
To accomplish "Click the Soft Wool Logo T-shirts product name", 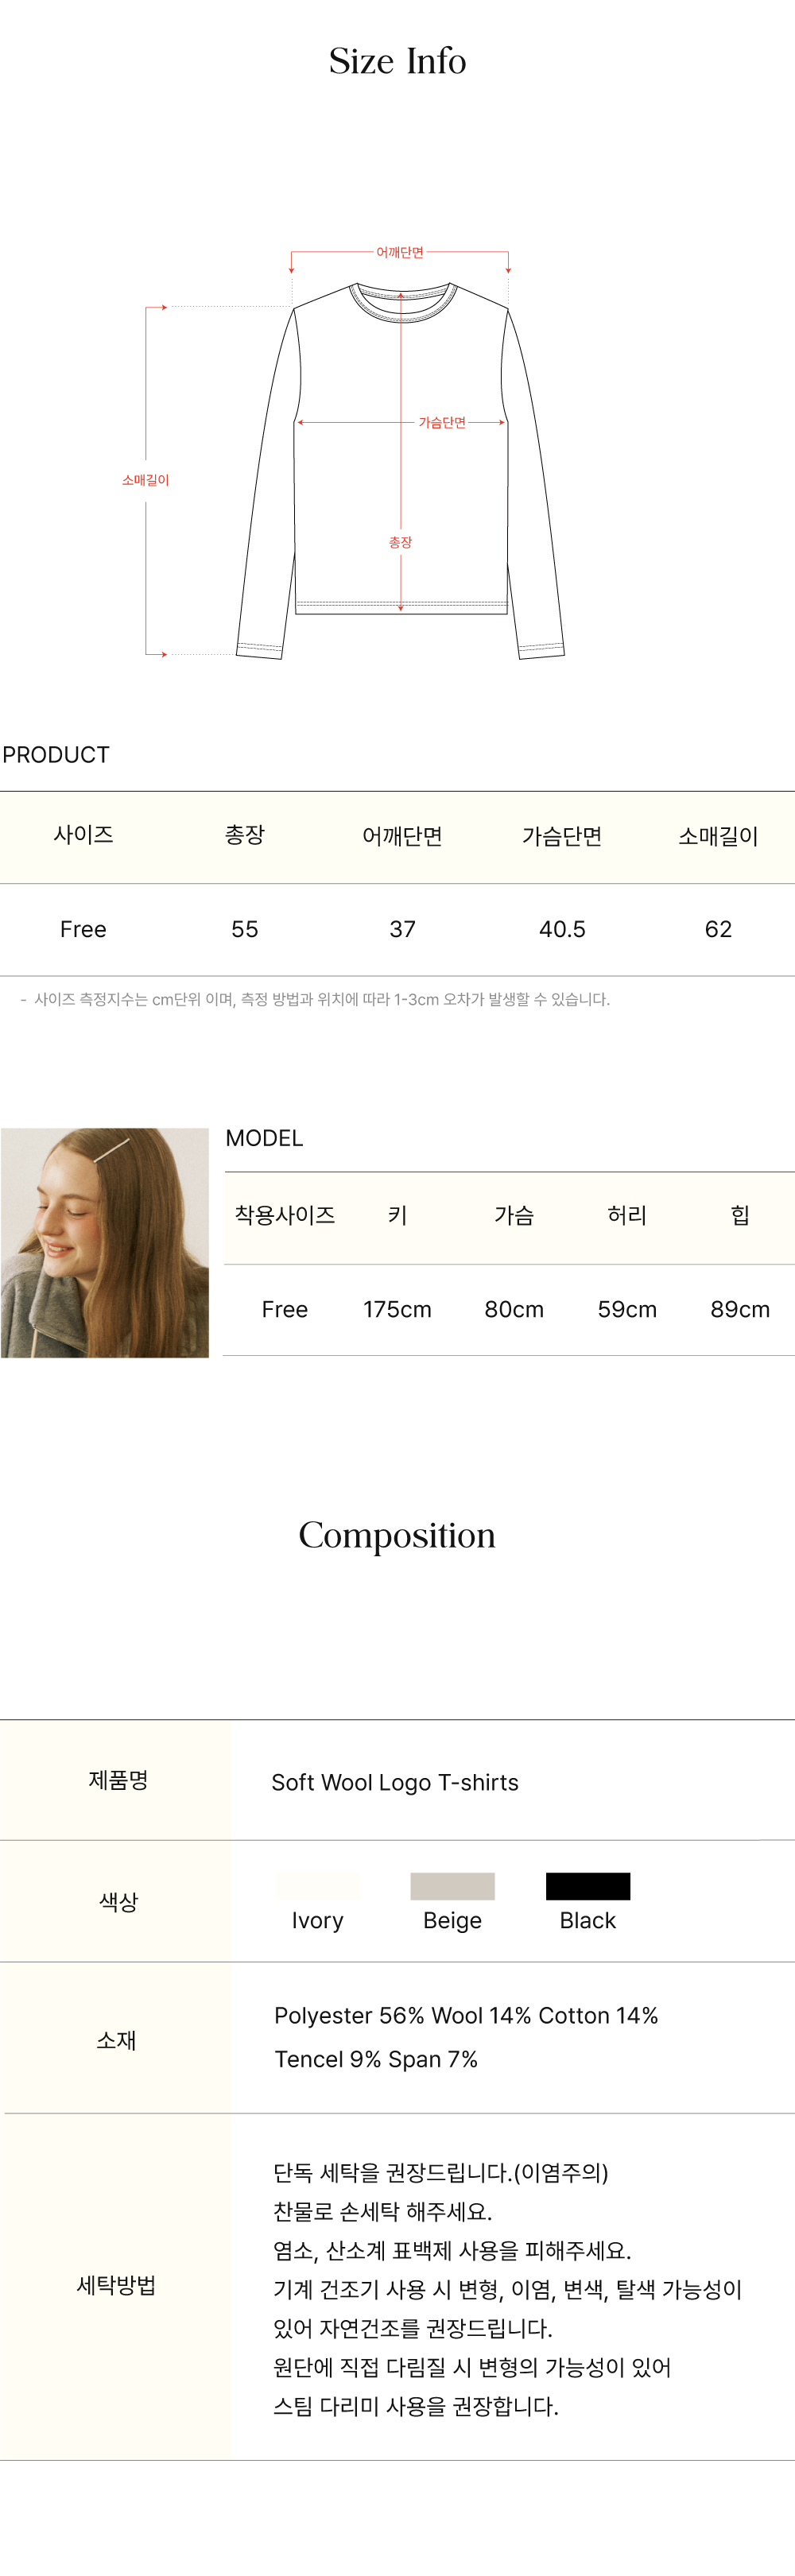I will coord(395,1782).
